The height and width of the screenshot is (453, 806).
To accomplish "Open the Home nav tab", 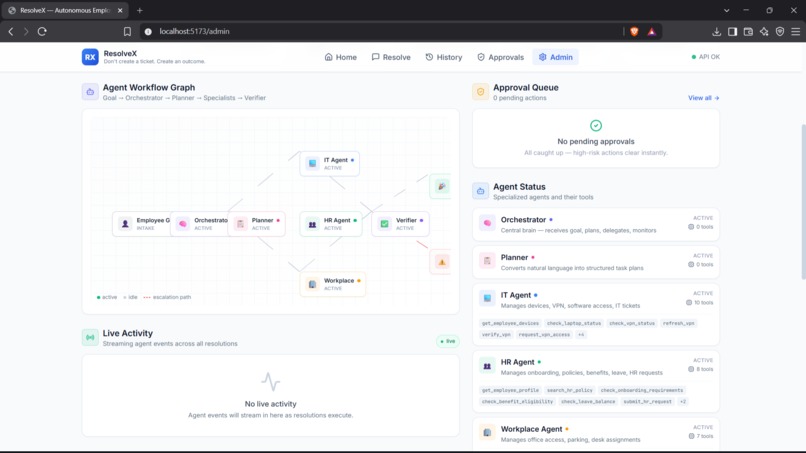I will click(x=340, y=57).
